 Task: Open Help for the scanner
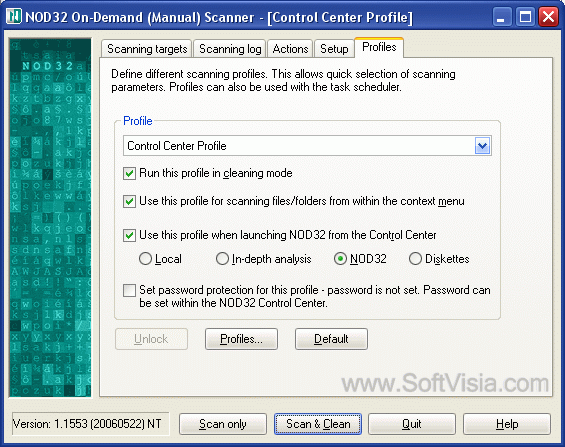507,424
